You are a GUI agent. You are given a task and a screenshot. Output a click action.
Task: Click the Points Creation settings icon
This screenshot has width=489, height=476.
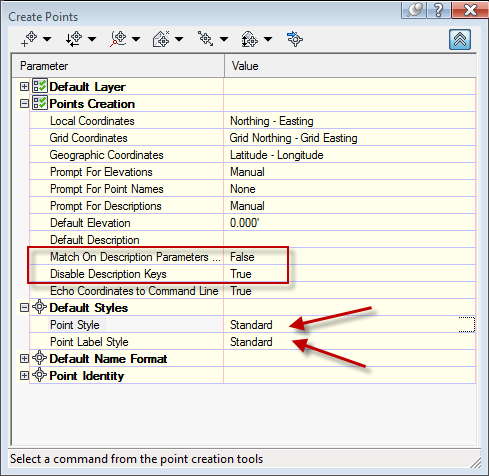[x=40, y=103]
